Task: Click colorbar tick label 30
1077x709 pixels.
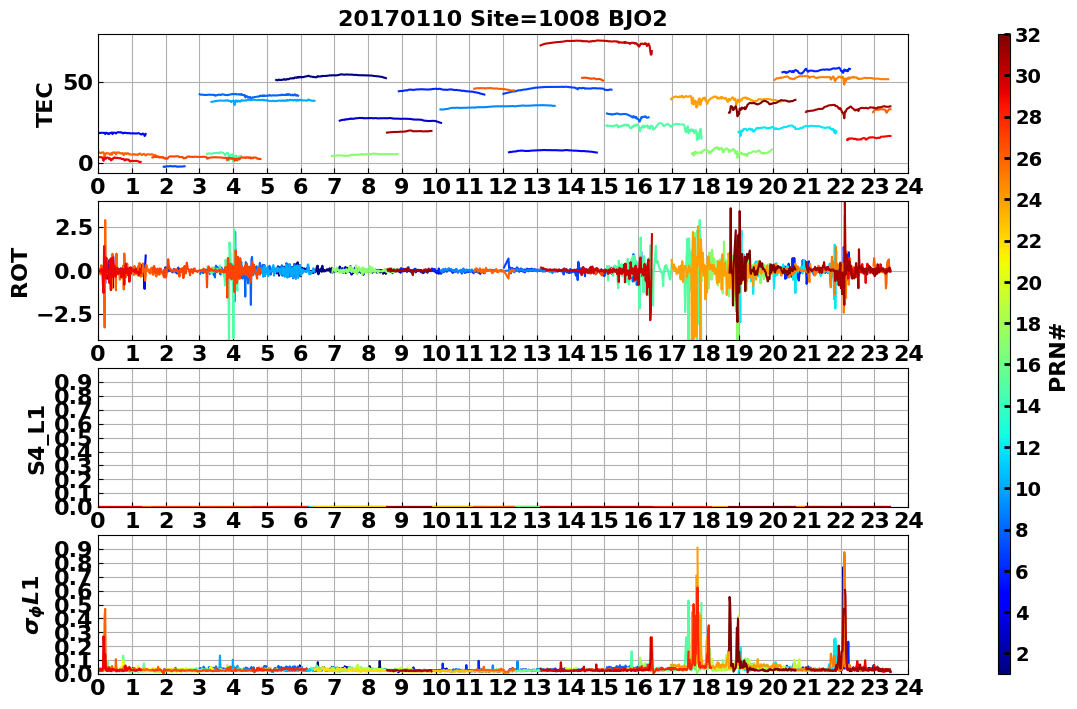Action: click(1028, 76)
